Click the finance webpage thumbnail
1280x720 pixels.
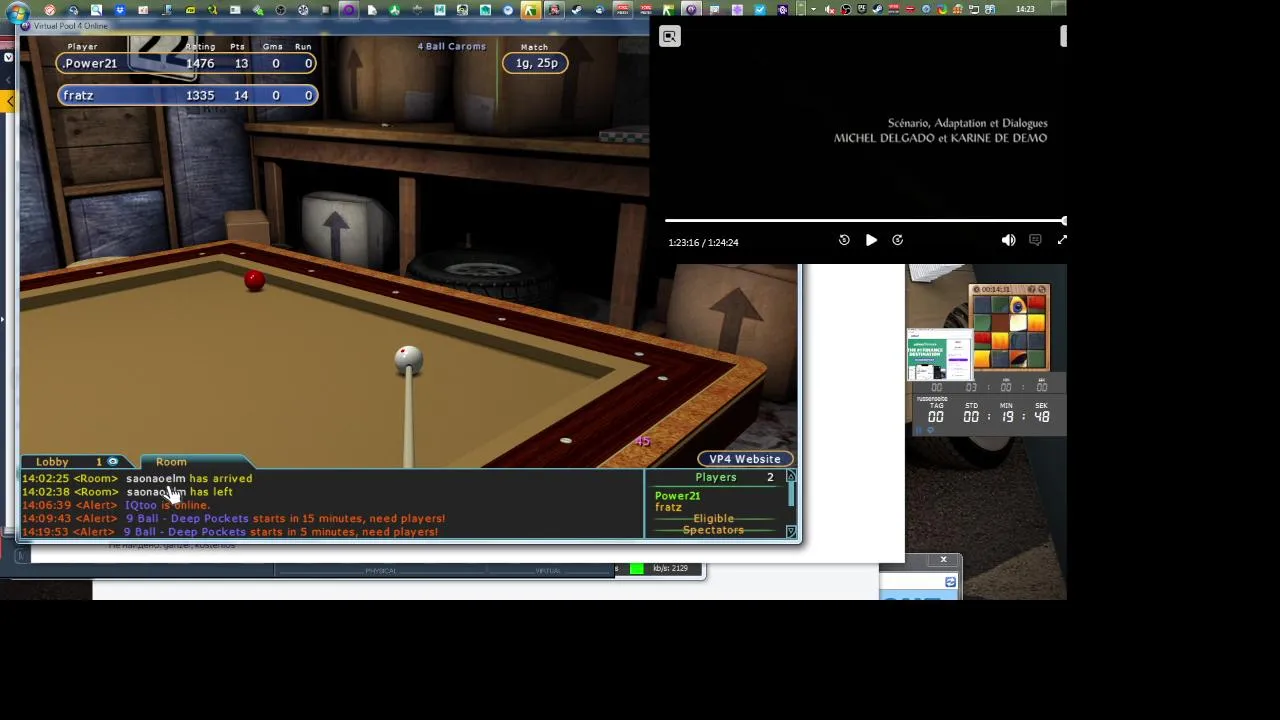940,354
